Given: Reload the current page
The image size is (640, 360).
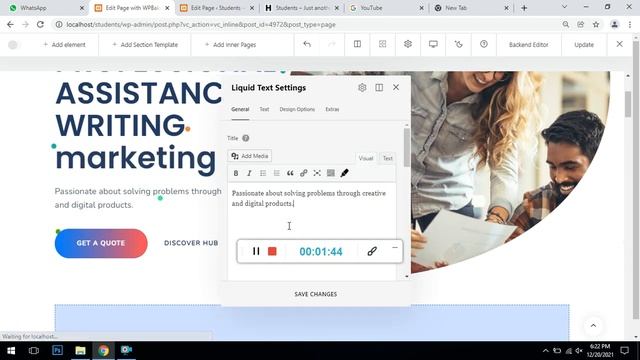Looking at the screenshot, I should (x=40, y=24).
